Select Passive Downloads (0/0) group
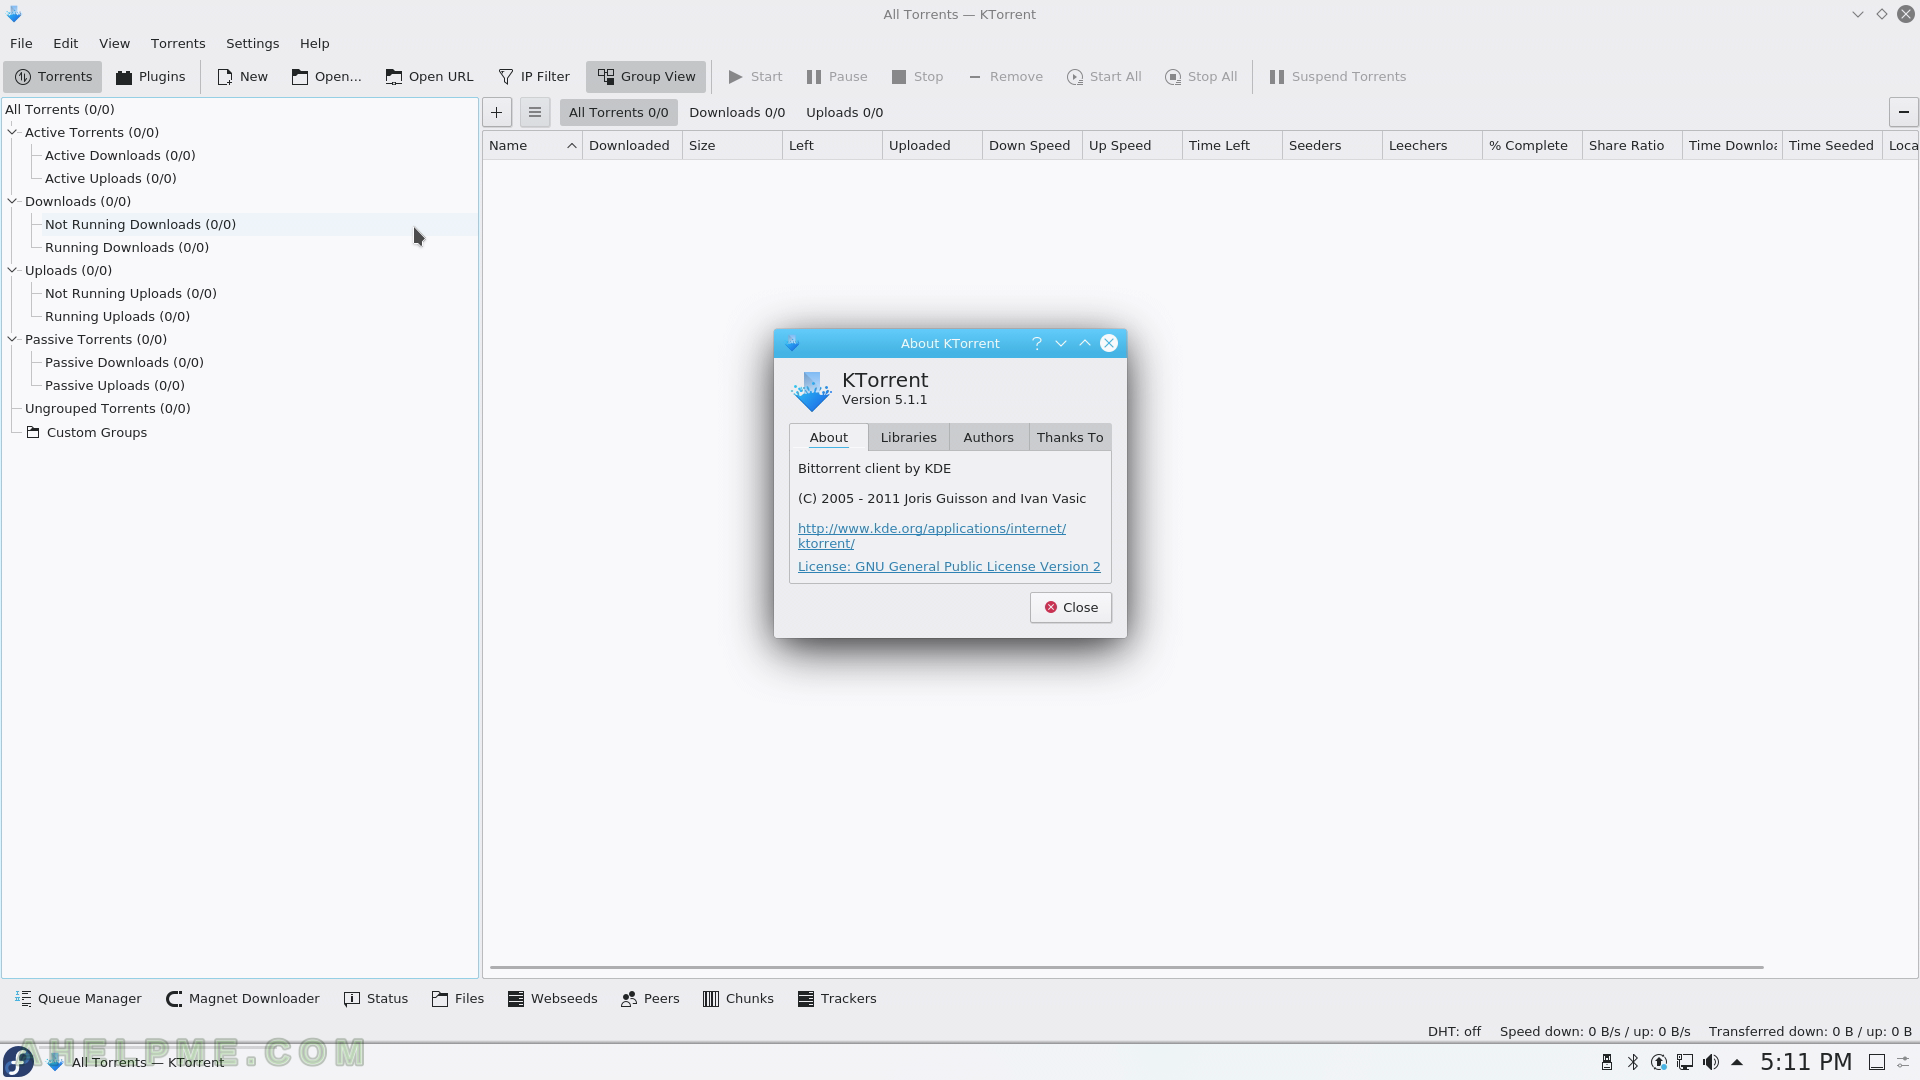1920x1080 pixels. pos(124,363)
